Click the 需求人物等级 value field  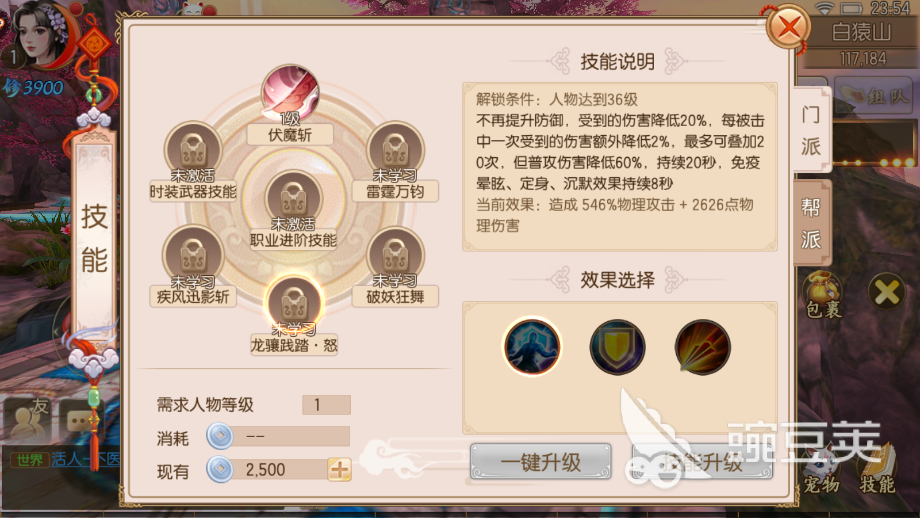[x=326, y=405]
